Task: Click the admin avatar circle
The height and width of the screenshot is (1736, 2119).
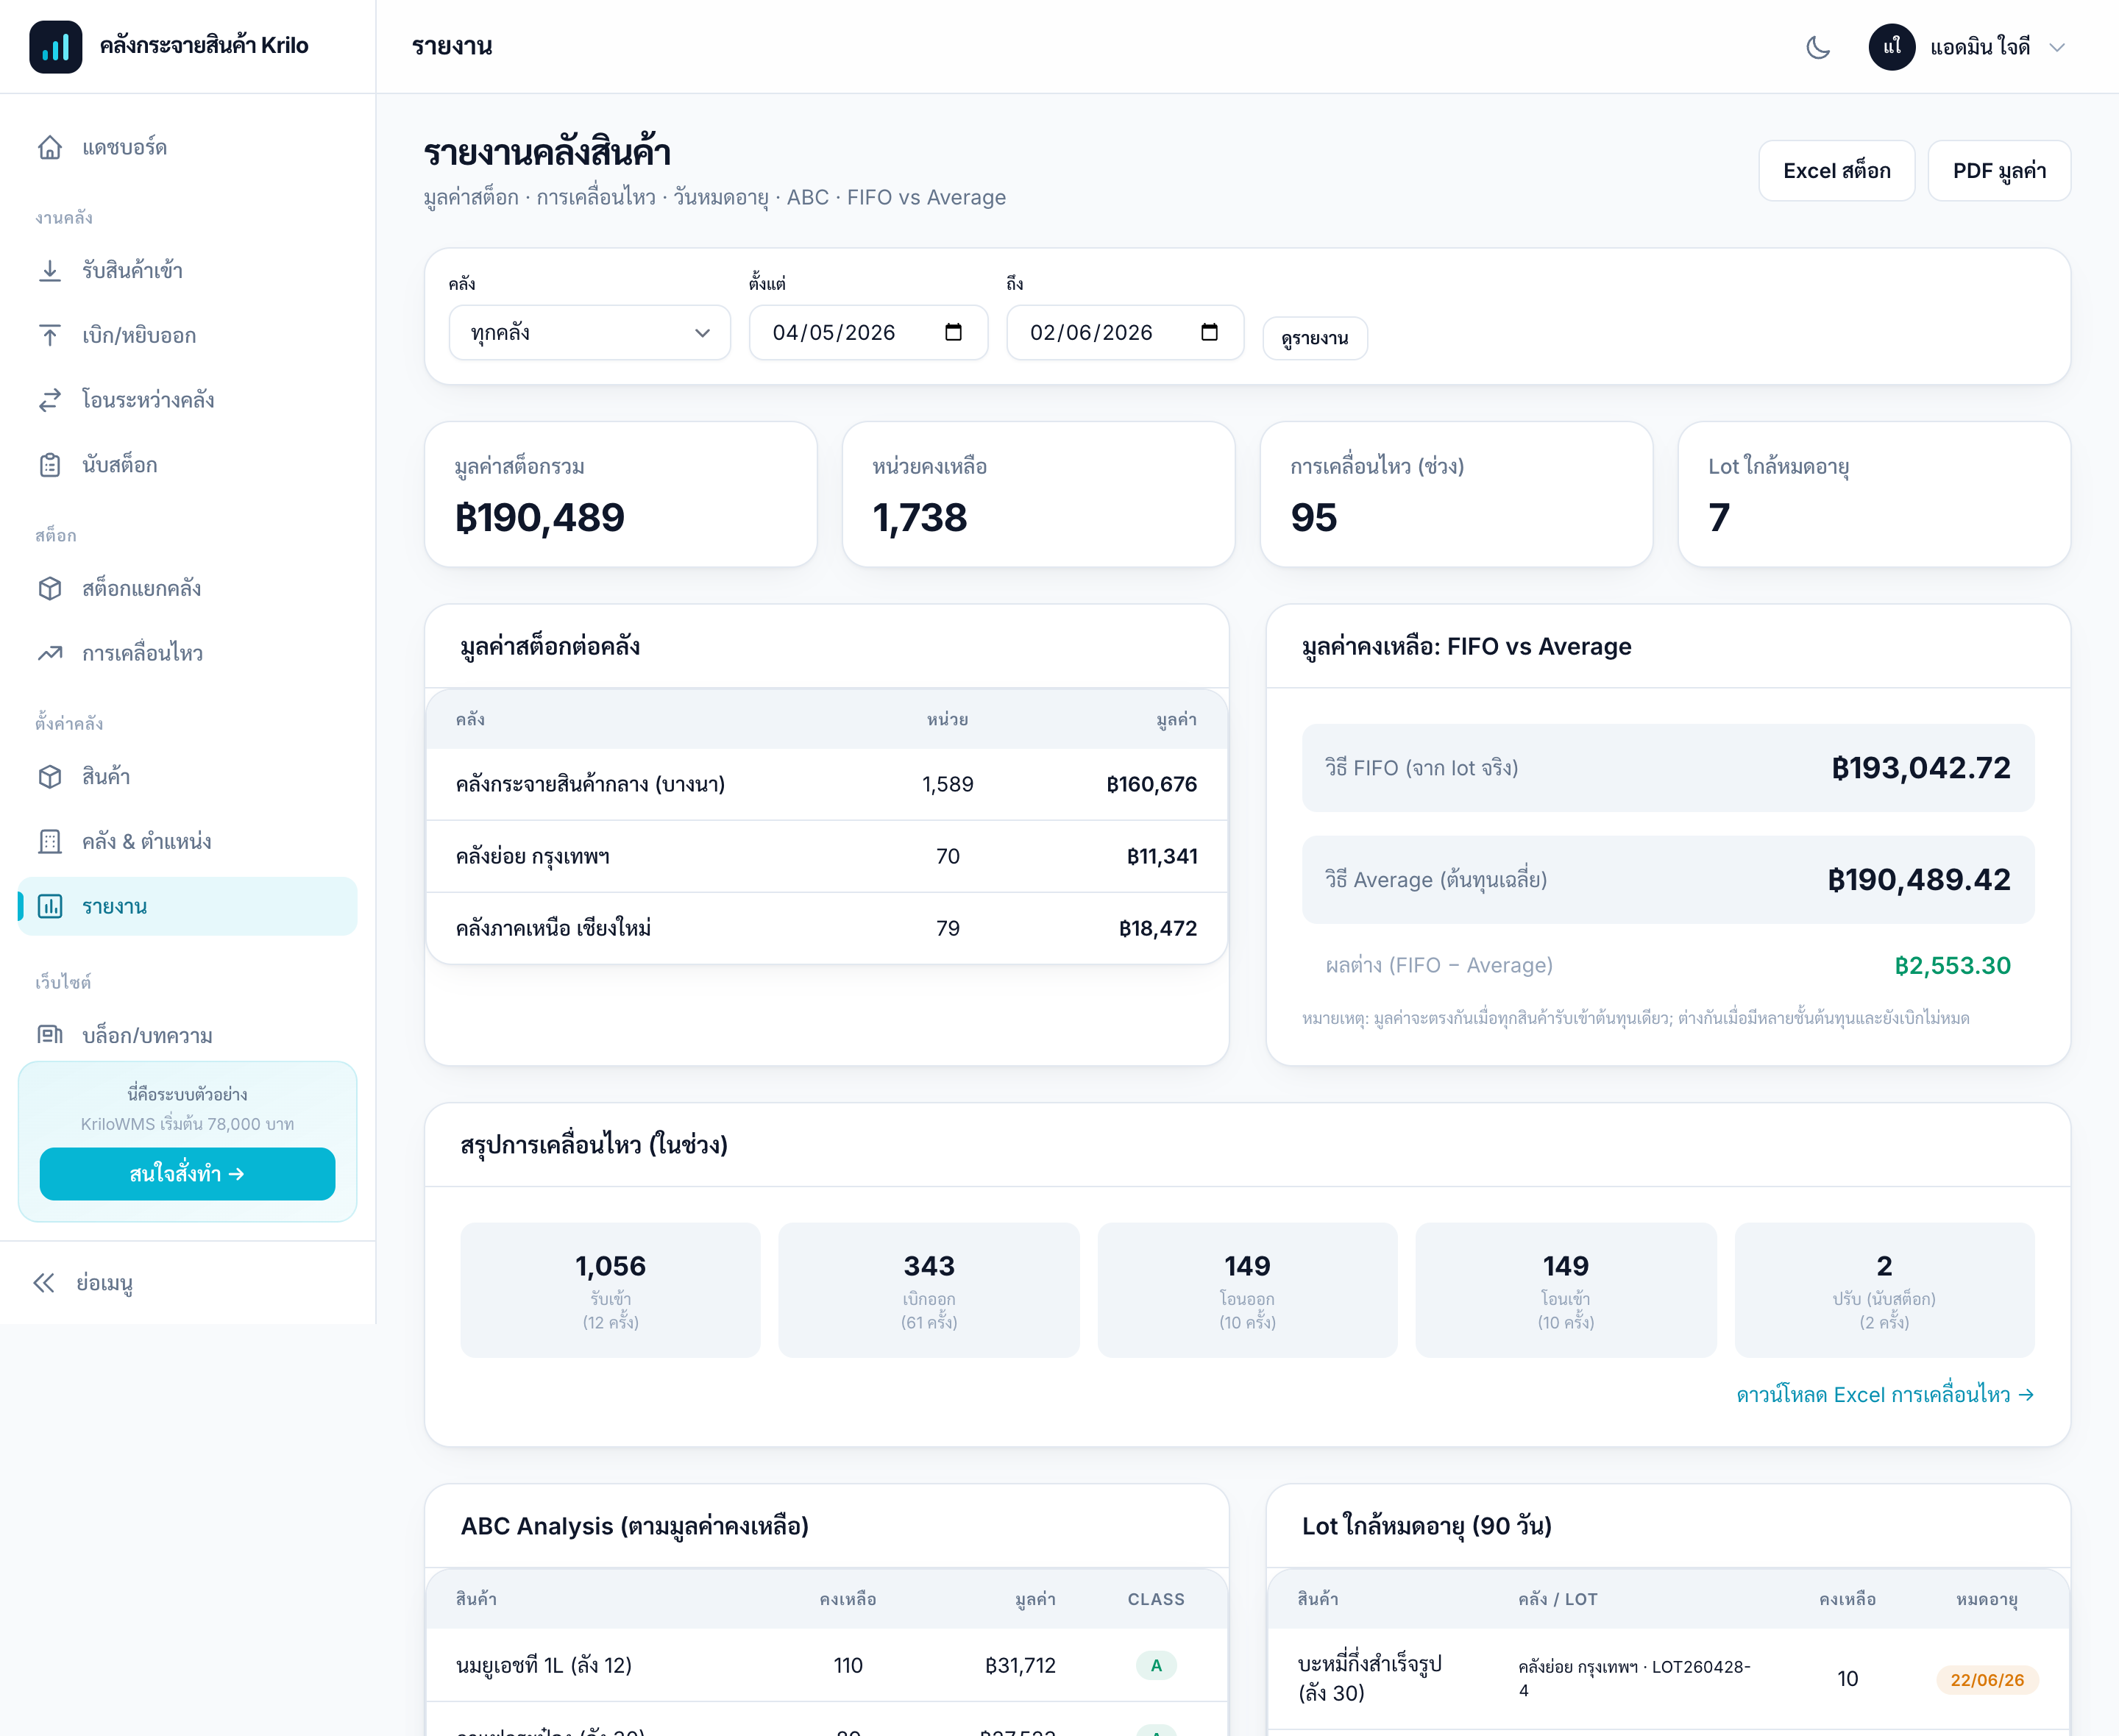Action: pos(1892,47)
